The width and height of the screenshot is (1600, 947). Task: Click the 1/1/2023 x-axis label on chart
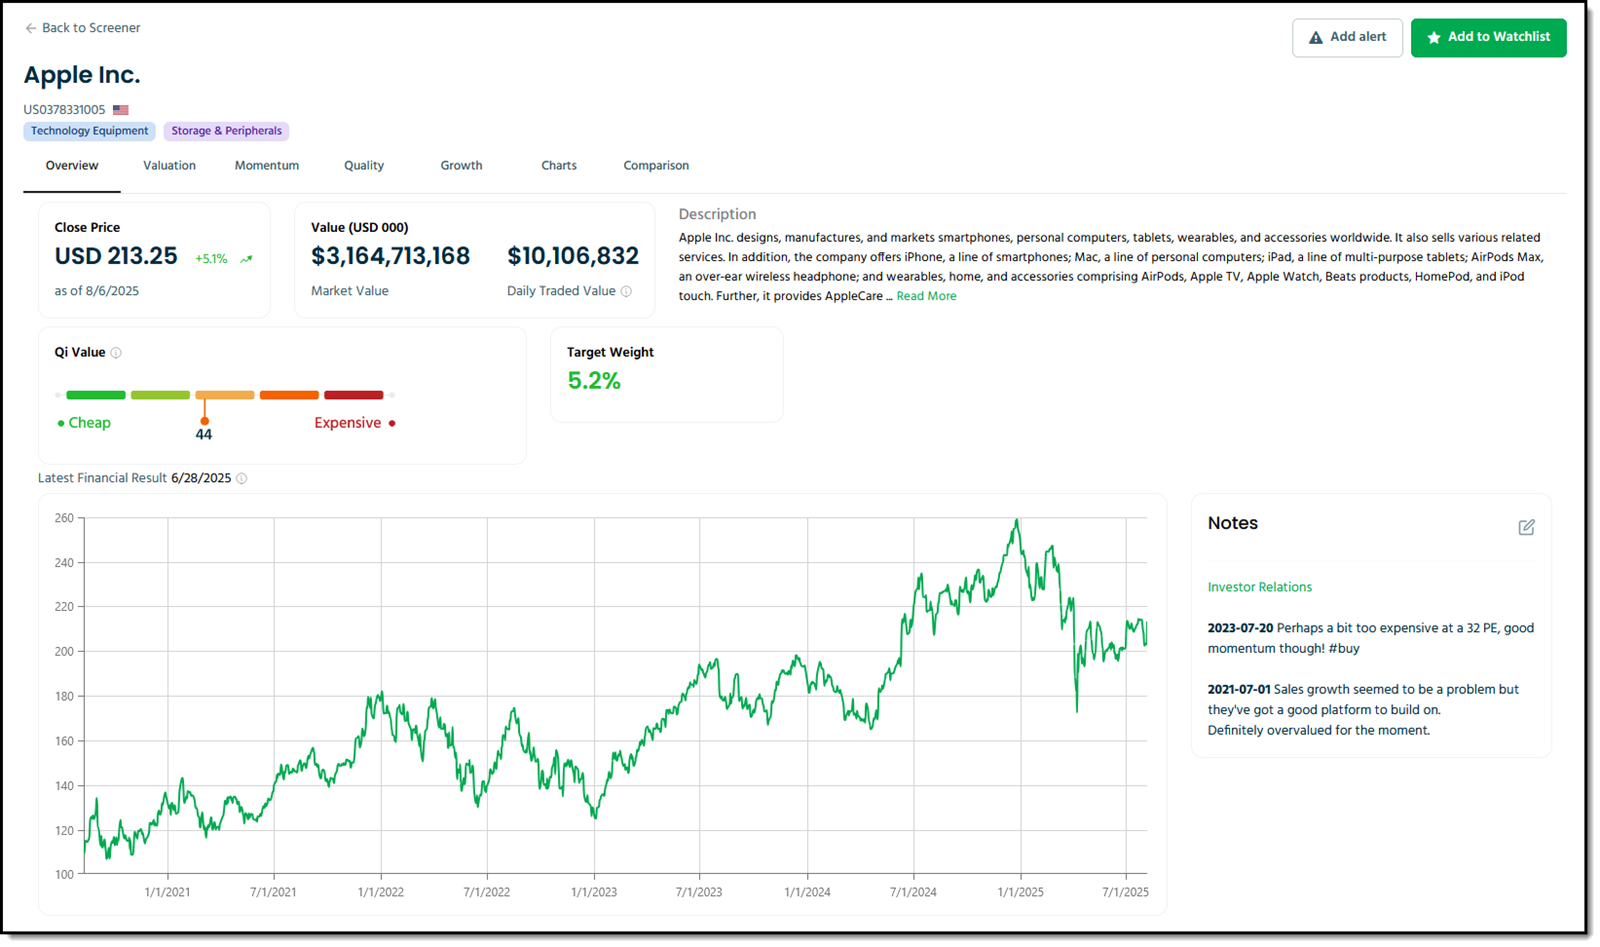point(594,892)
